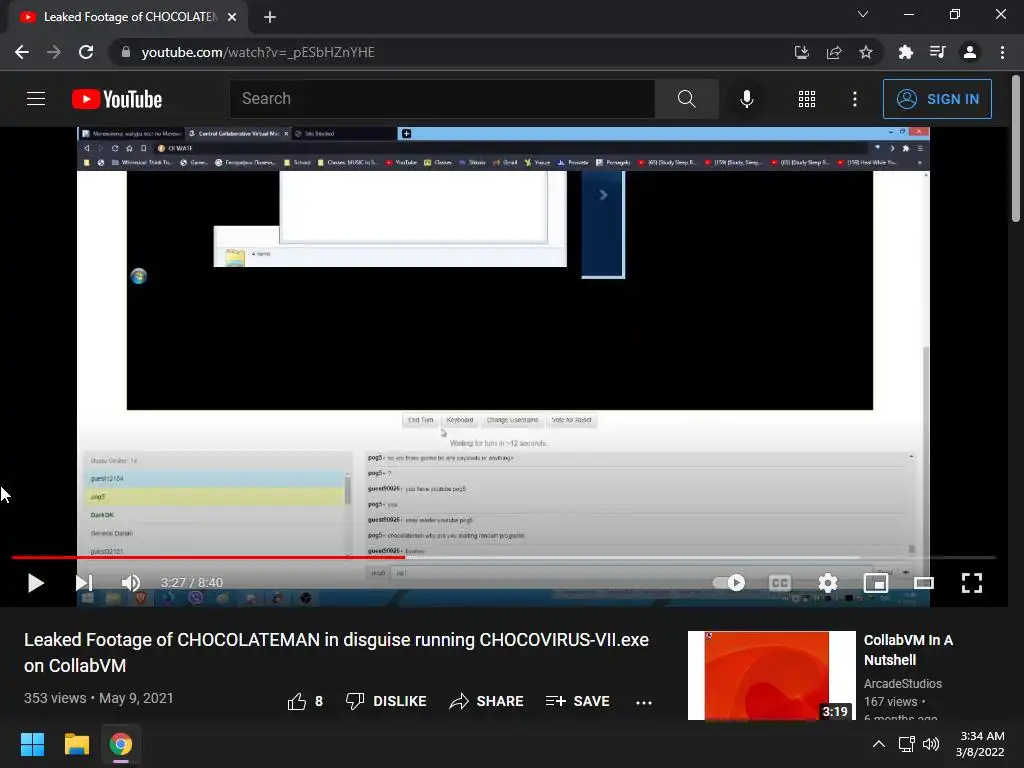Screen dimensions: 1024x768
Task: Toggle autoplay switch in player
Action: tap(729, 583)
